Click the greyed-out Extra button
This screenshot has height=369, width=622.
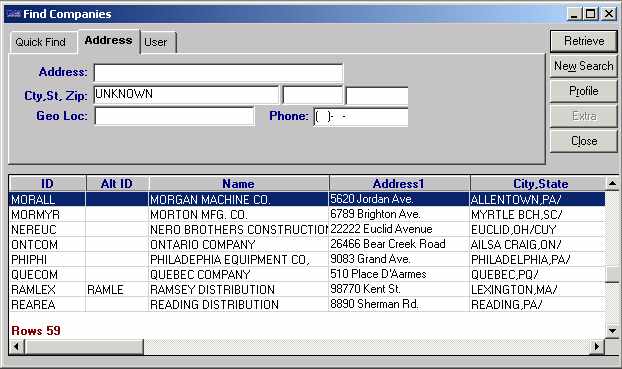tap(584, 116)
